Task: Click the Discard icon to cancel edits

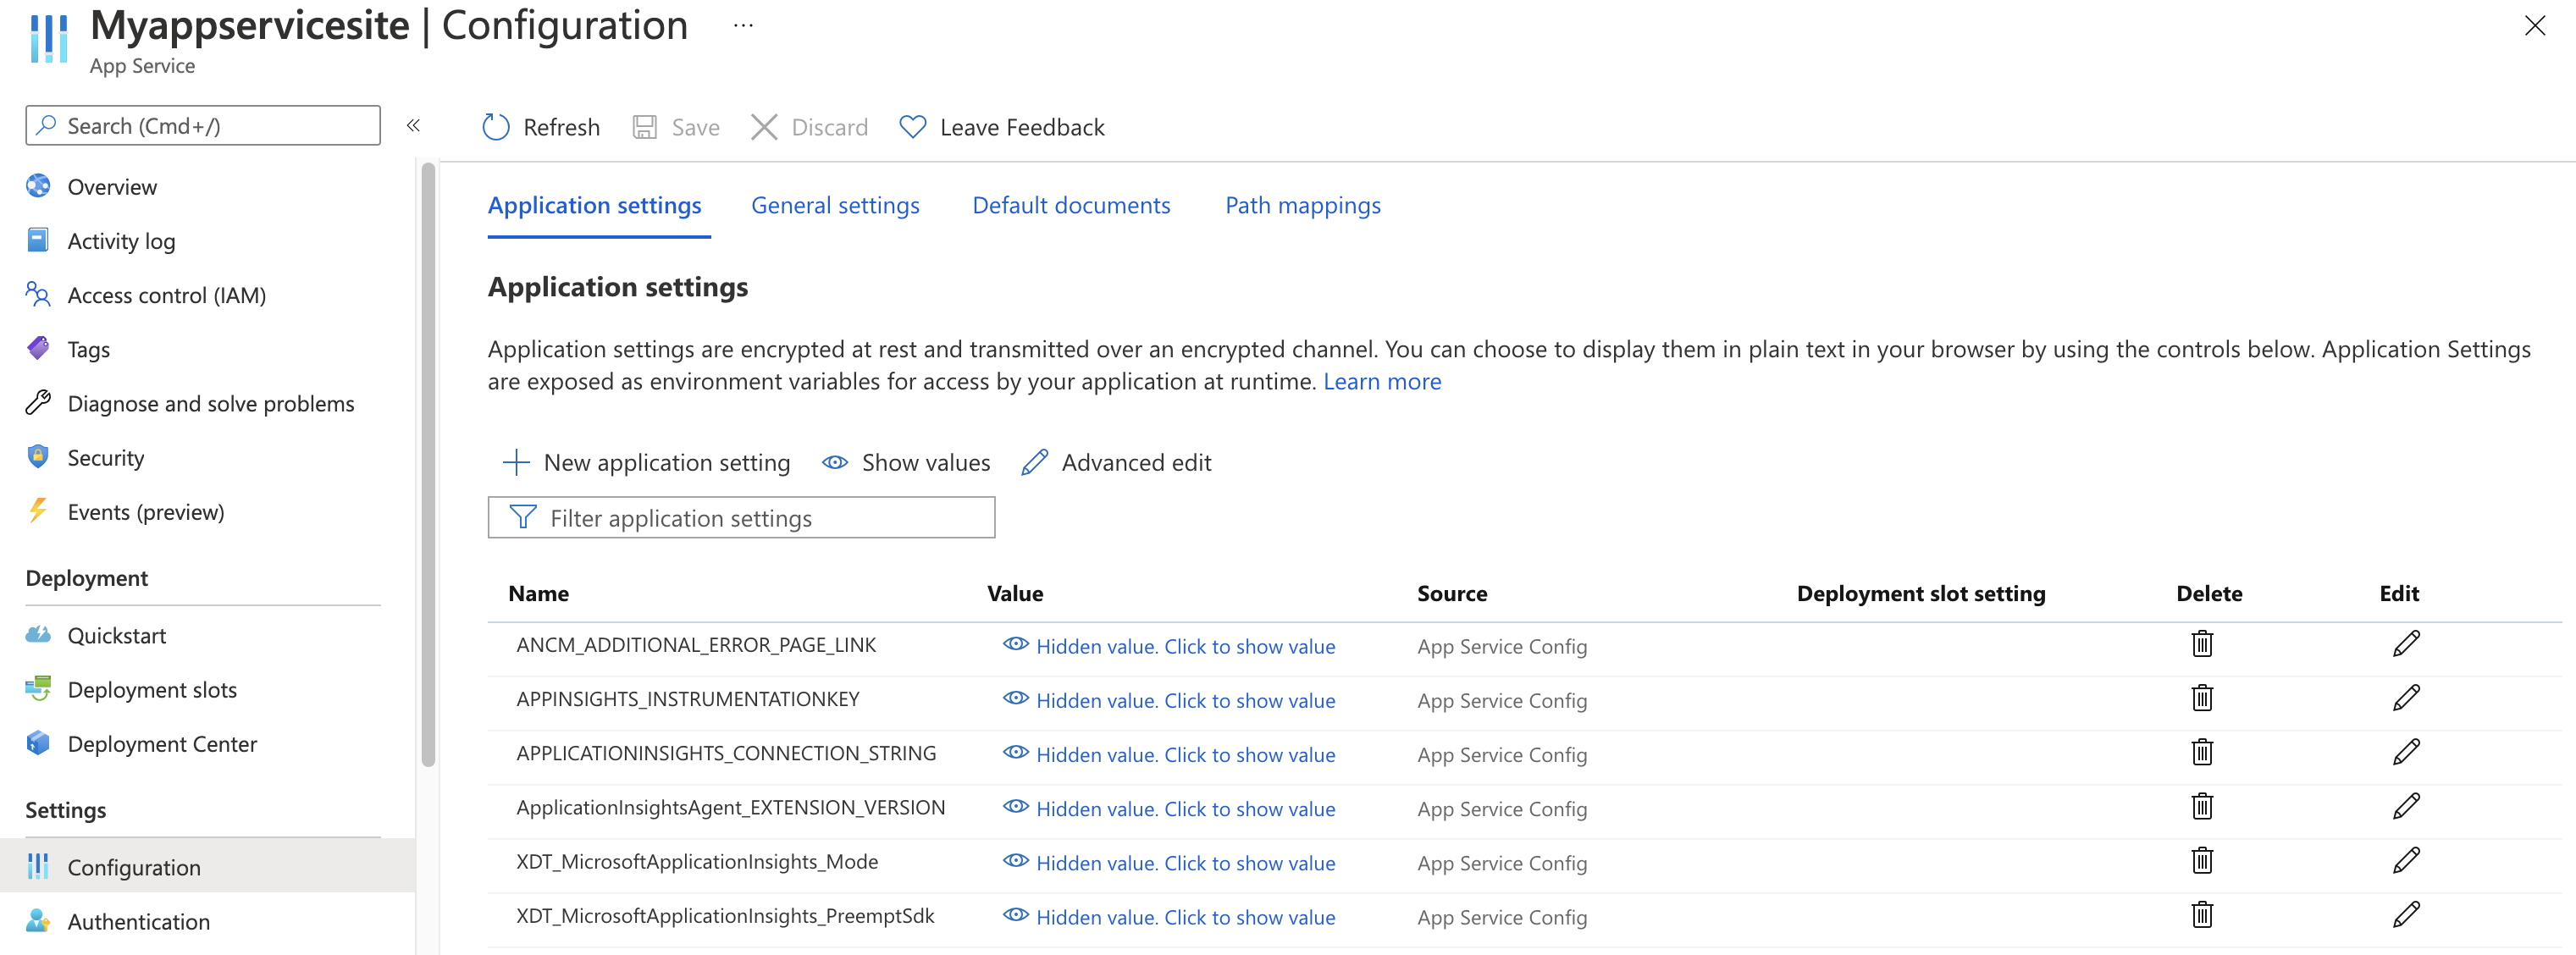Action: [x=762, y=126]
